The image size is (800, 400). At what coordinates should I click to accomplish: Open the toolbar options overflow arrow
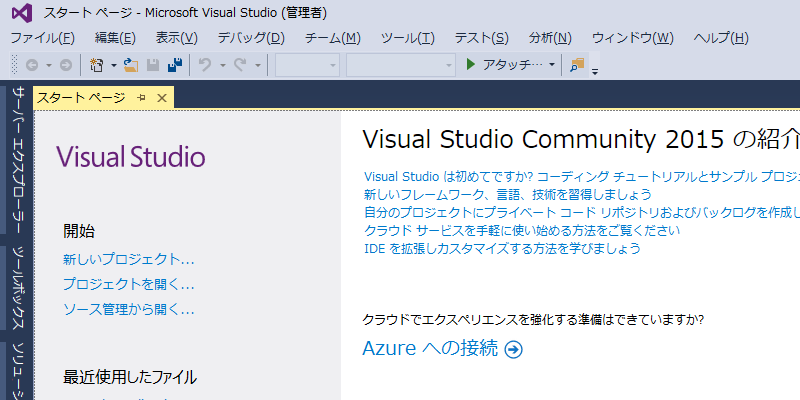pos(594,71)
